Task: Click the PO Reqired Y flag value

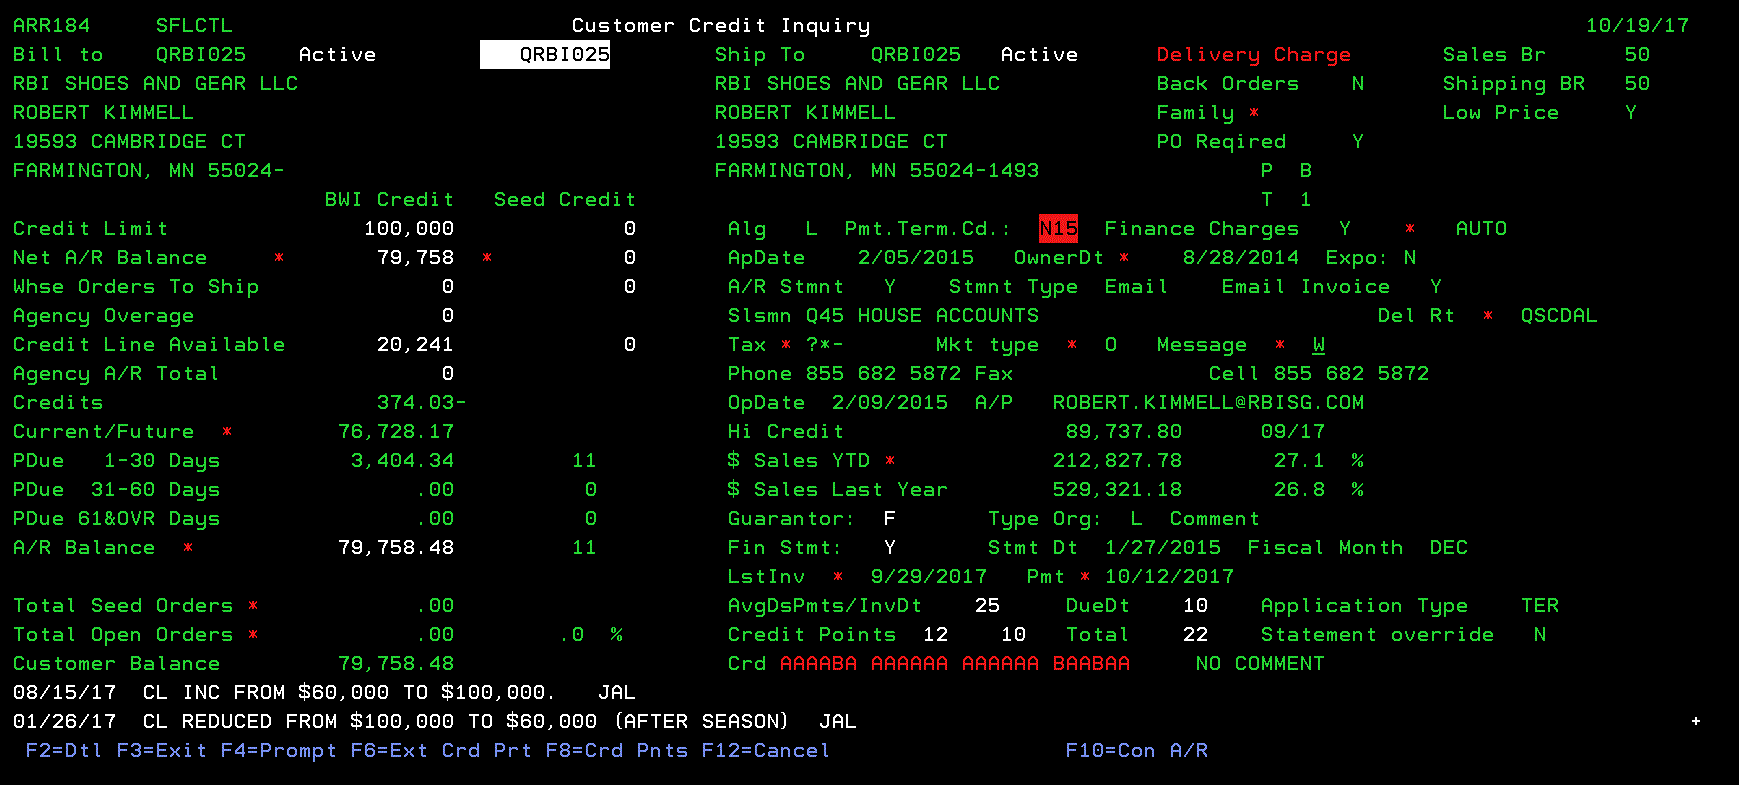Action: (1357, 141)
